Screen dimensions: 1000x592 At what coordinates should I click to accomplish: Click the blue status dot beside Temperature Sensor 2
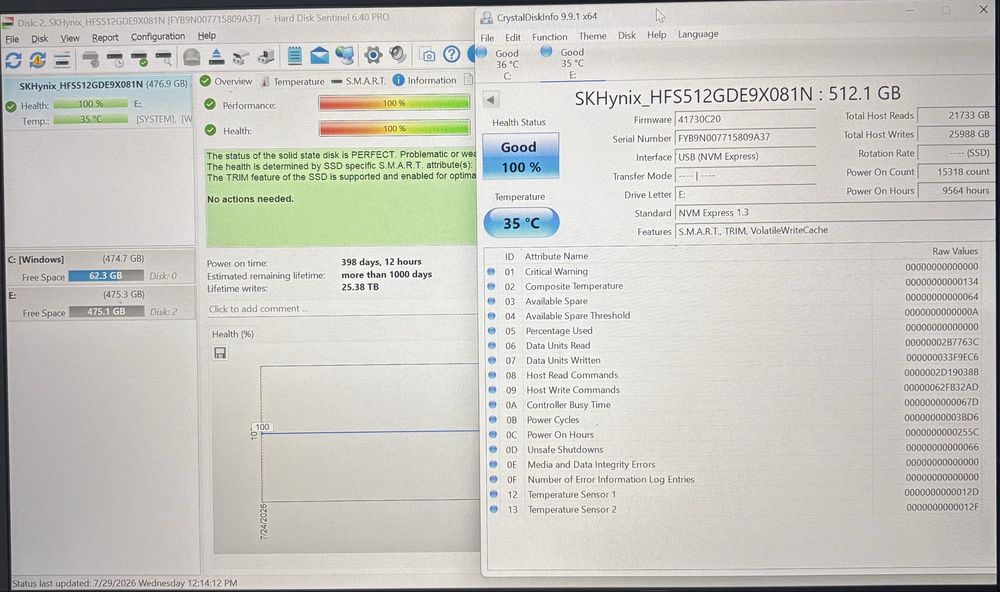click(494, 509)
